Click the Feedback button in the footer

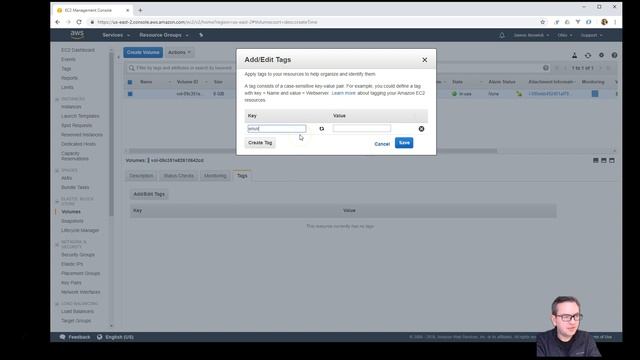(75, 337)
